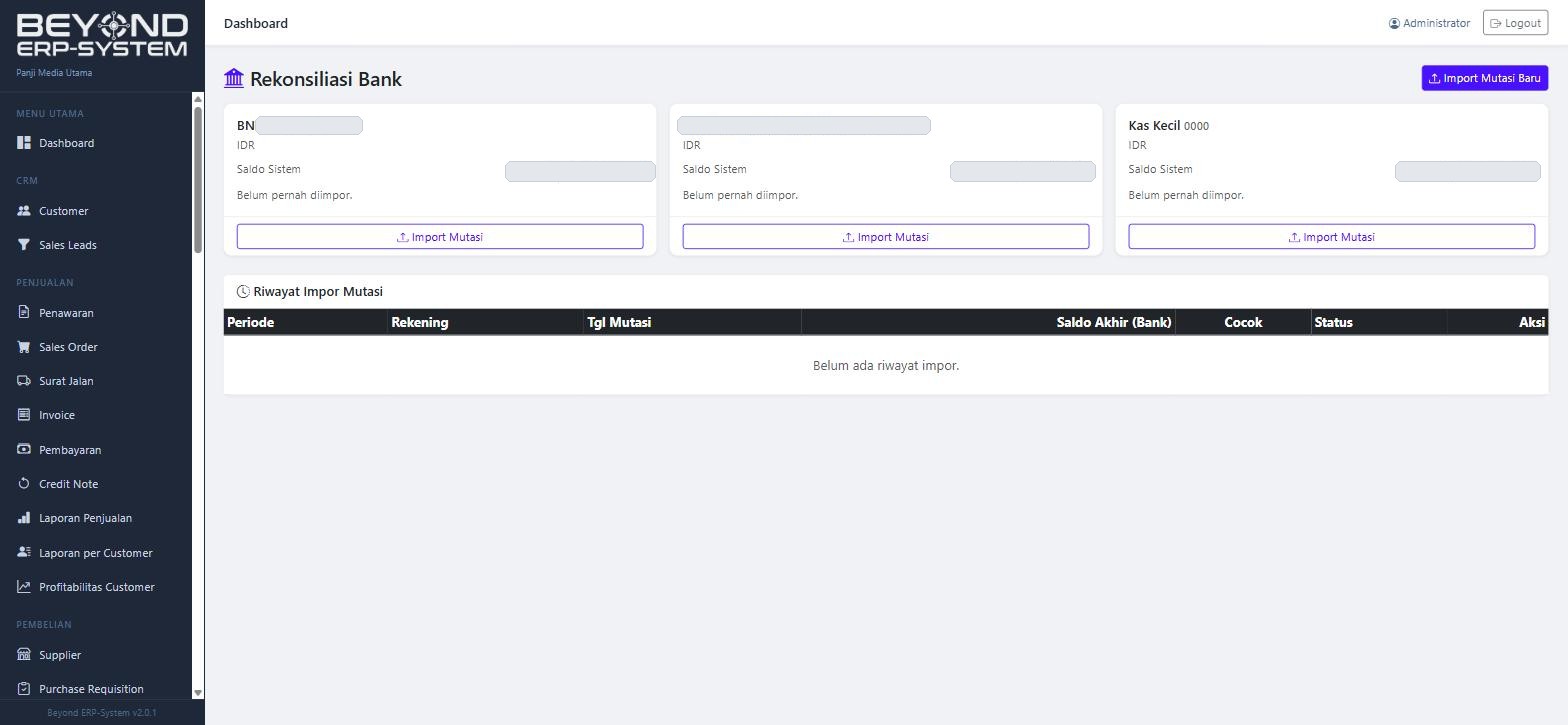This screenshot has width=1568, height=725.
Task: Click Import Mutasi on the middle account card
Action: [886, 237]
